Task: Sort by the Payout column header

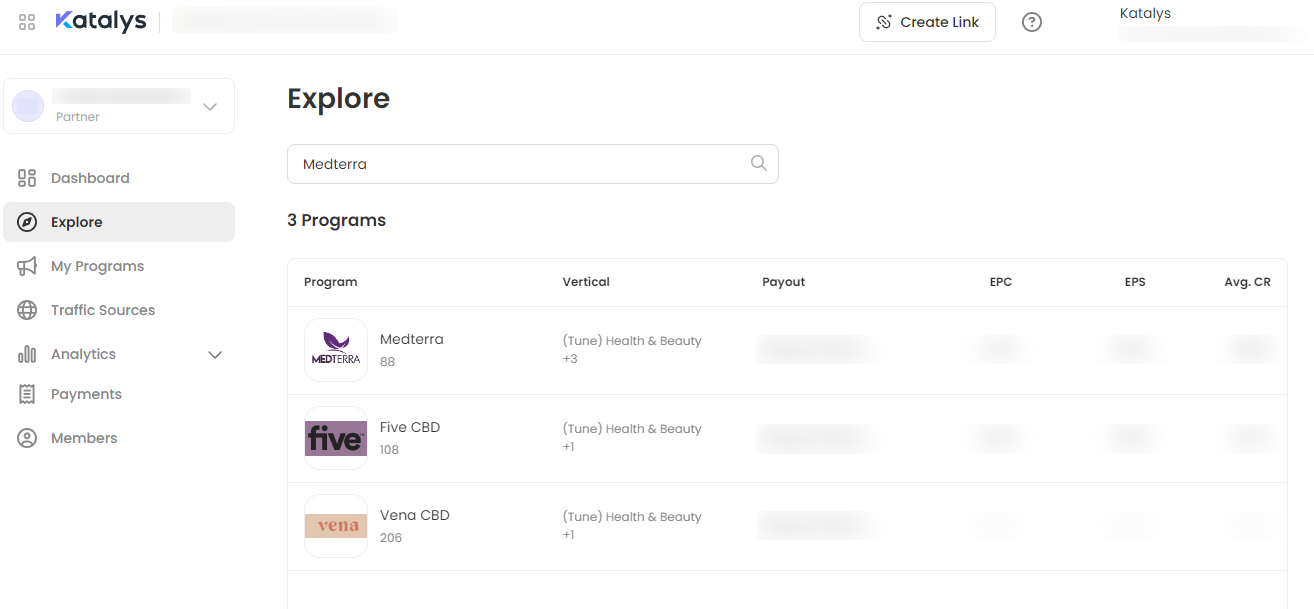Action: 783,282
